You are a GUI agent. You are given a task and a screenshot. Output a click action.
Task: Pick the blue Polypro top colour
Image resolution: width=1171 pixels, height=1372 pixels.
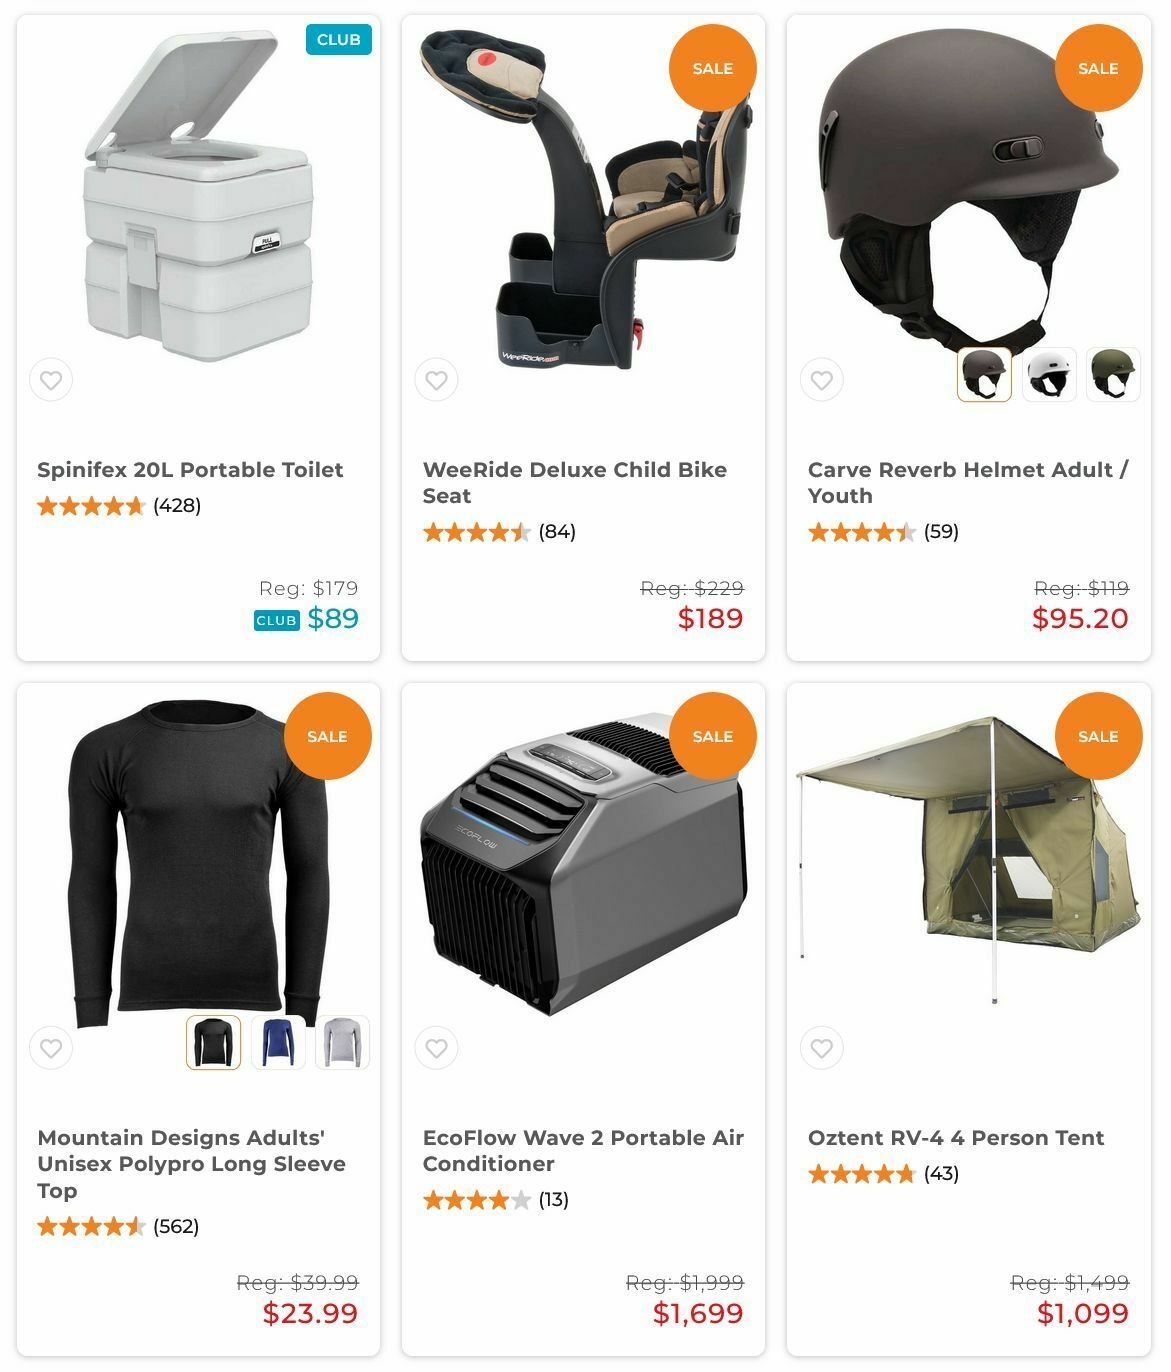tap(278, 1042)
